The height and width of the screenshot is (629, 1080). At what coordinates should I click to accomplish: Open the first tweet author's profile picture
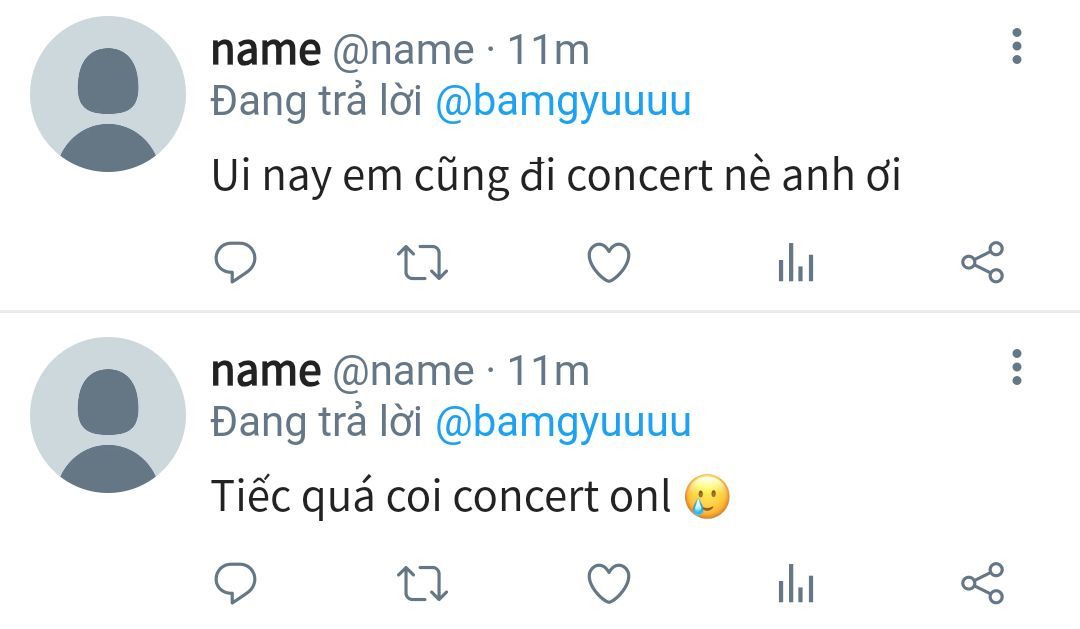pos(108,94)
